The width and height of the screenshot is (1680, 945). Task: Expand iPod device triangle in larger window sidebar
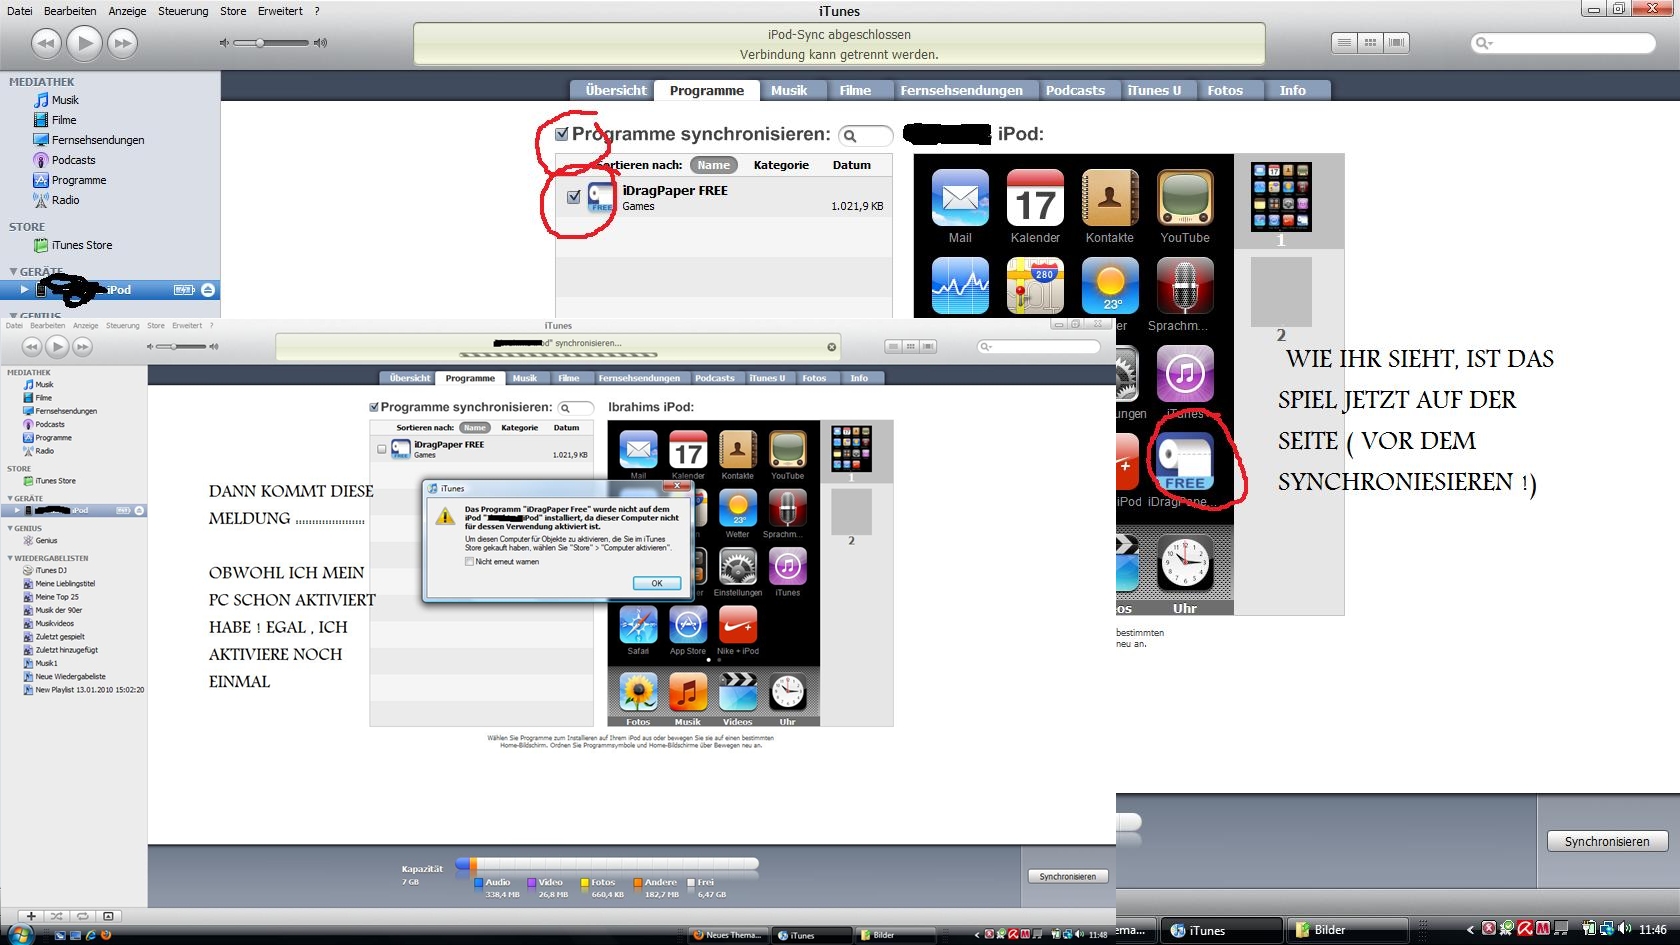pyautogui.click(x=25, y=290)
